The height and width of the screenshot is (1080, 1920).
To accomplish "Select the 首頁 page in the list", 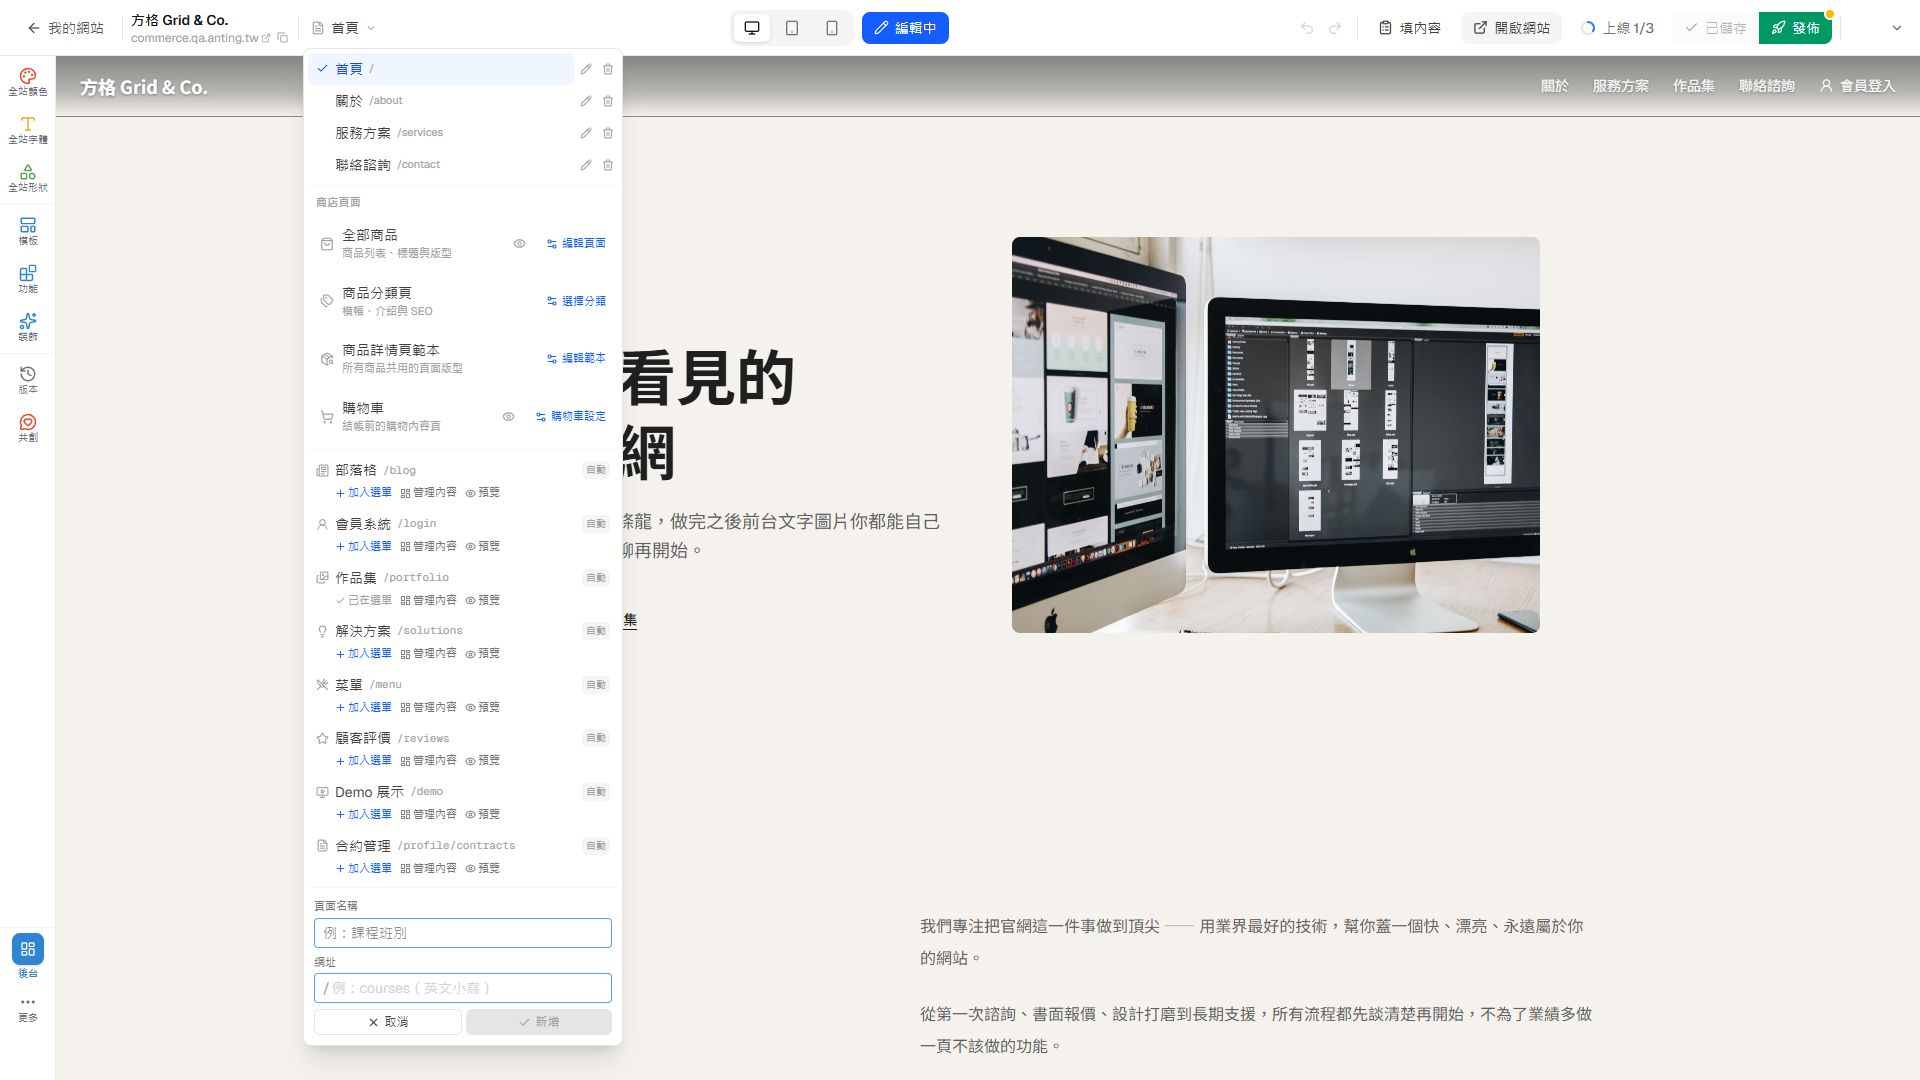I will [441, 69].
